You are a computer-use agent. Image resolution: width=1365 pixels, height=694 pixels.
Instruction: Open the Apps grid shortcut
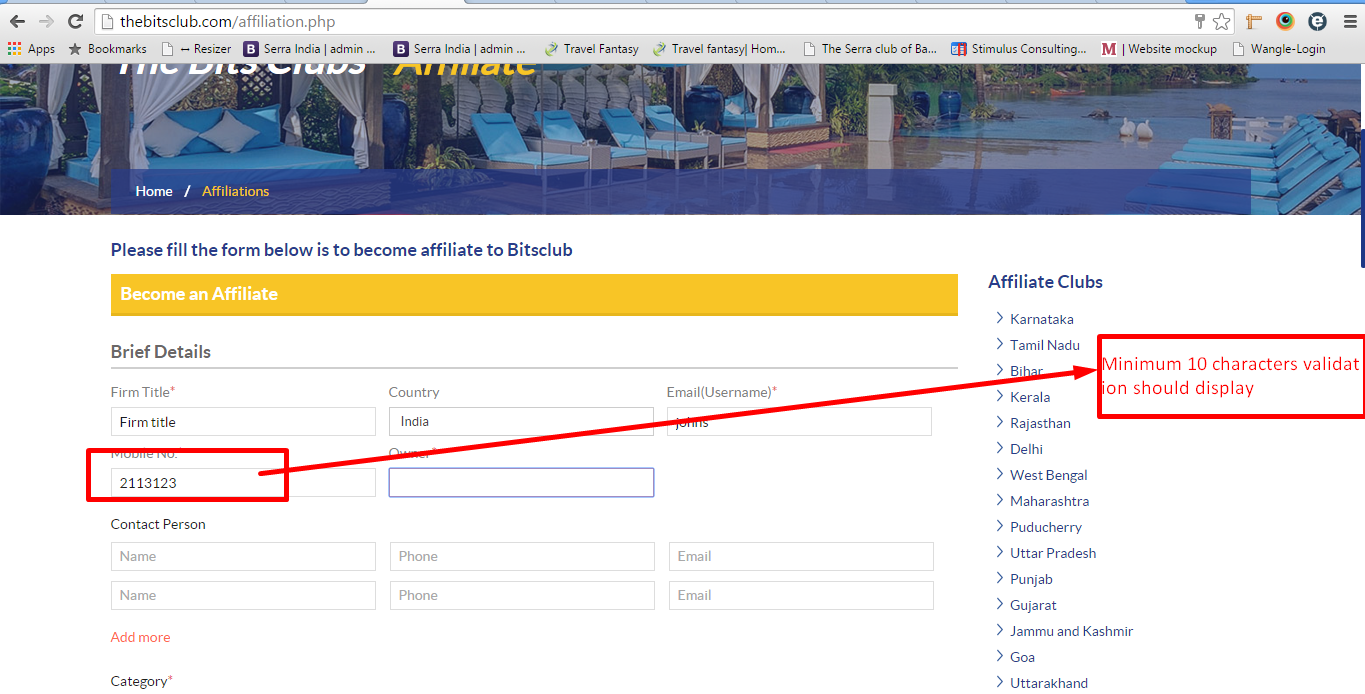31,49
